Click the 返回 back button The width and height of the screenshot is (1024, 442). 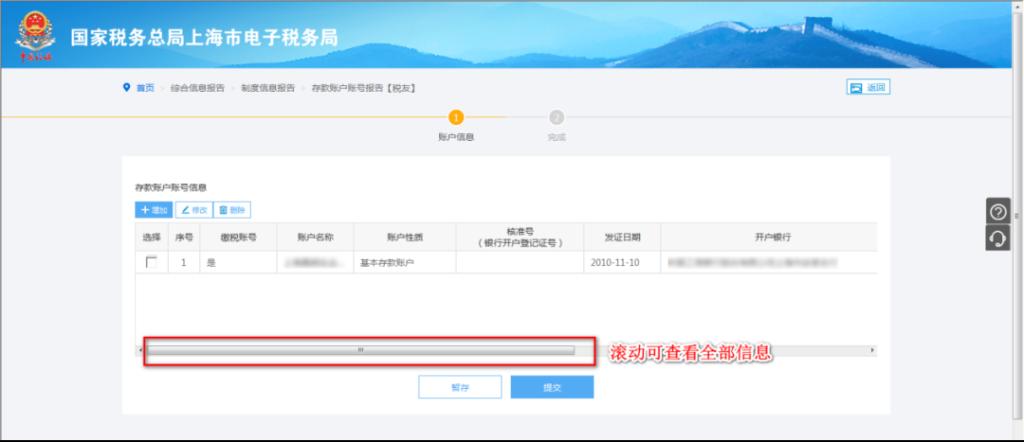[x=868, y=88]
